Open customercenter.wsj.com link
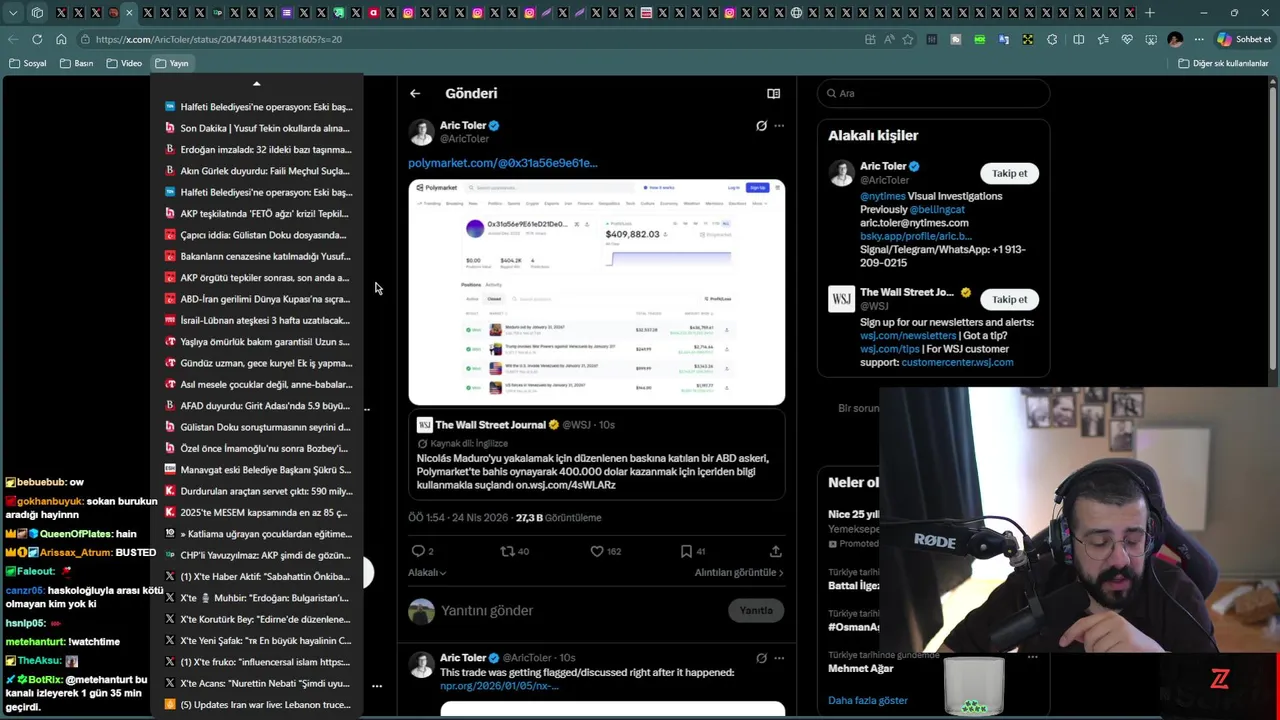Image resolution: width=1280 pixels, height=720 pixels. click(957, 362)
